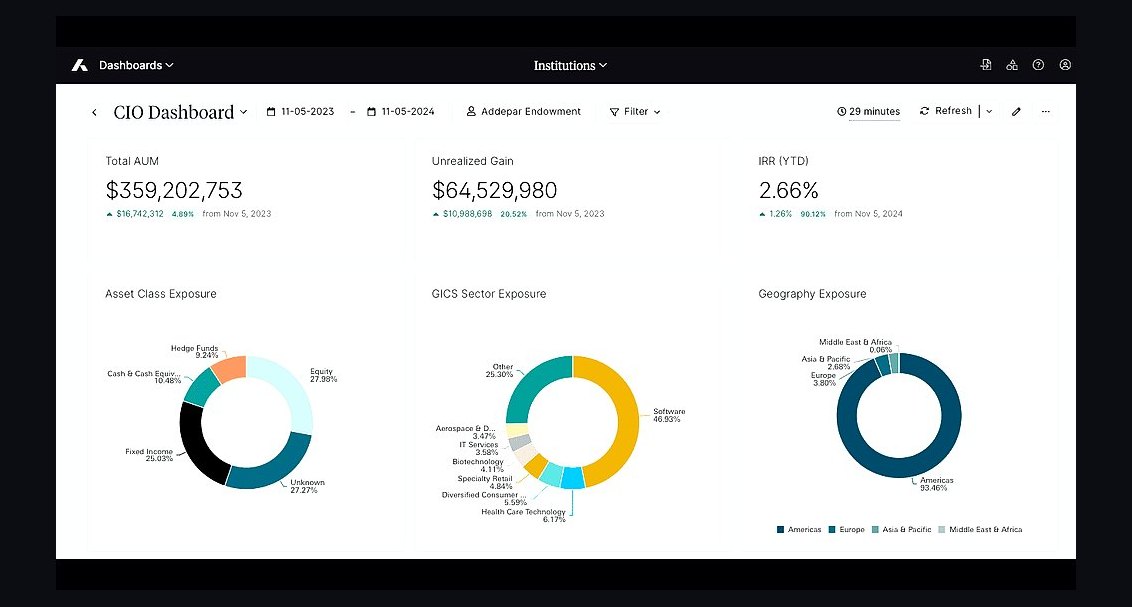Image resolution: width=1132 pixels, height=607 pixels.
Task: Click the Refresh button
Action: click(946, 110)
